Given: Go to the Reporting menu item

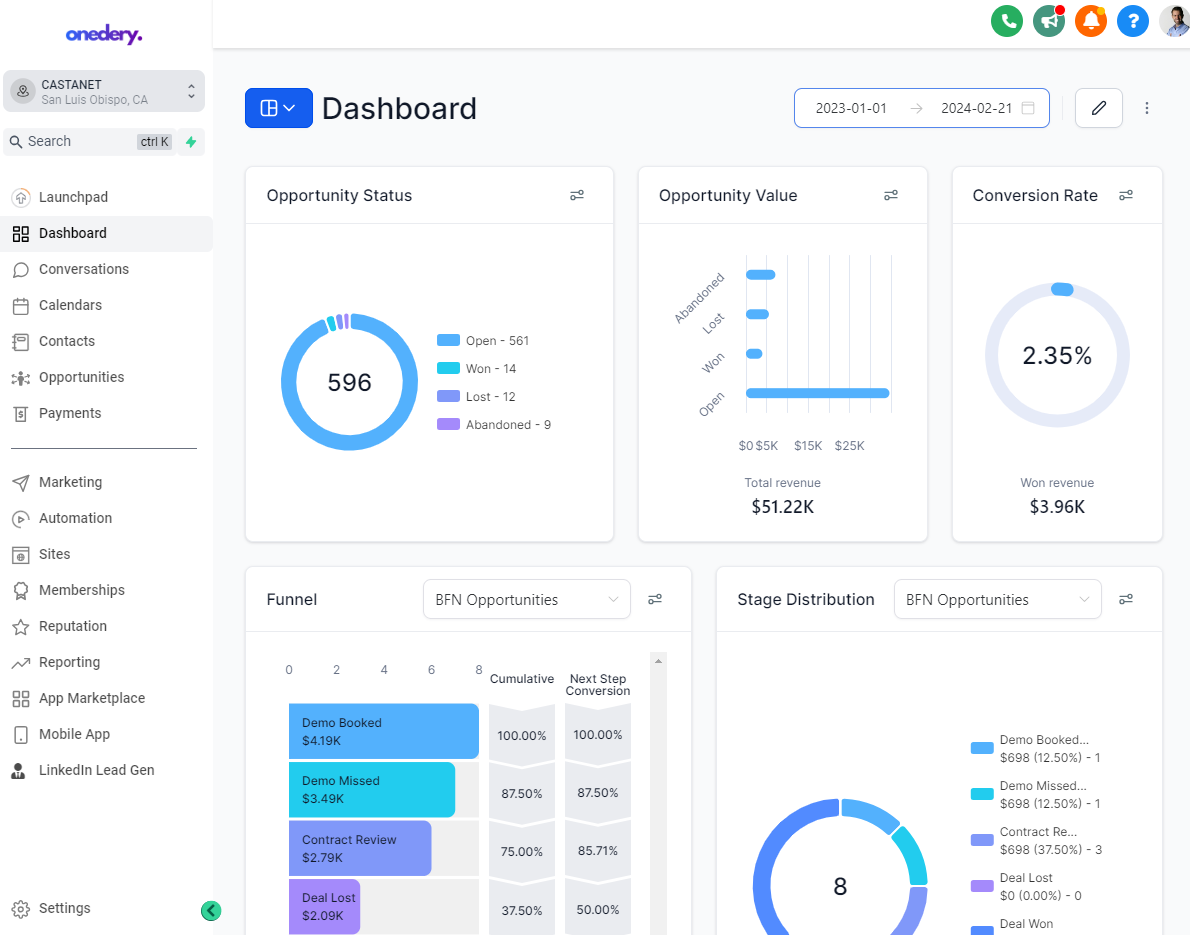Looking at the screenshot, I should (x=69, y=661).
